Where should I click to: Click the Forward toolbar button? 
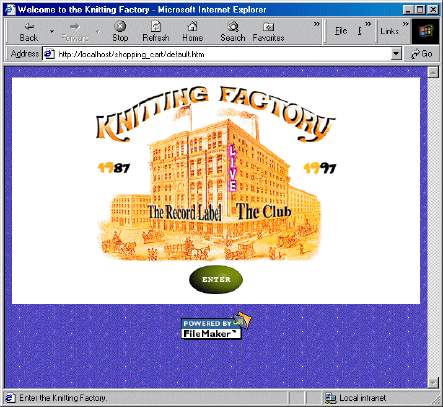coord(75,32)
